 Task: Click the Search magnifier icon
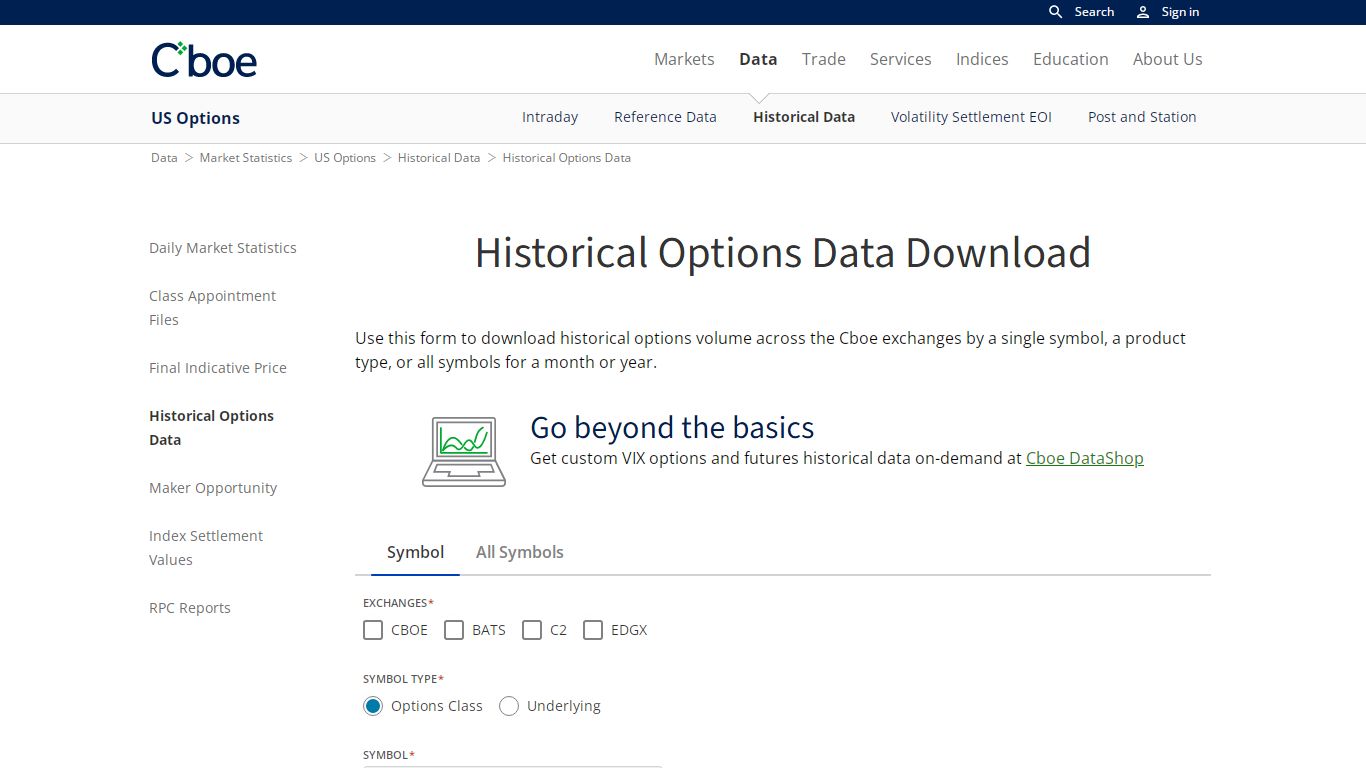1055,12
